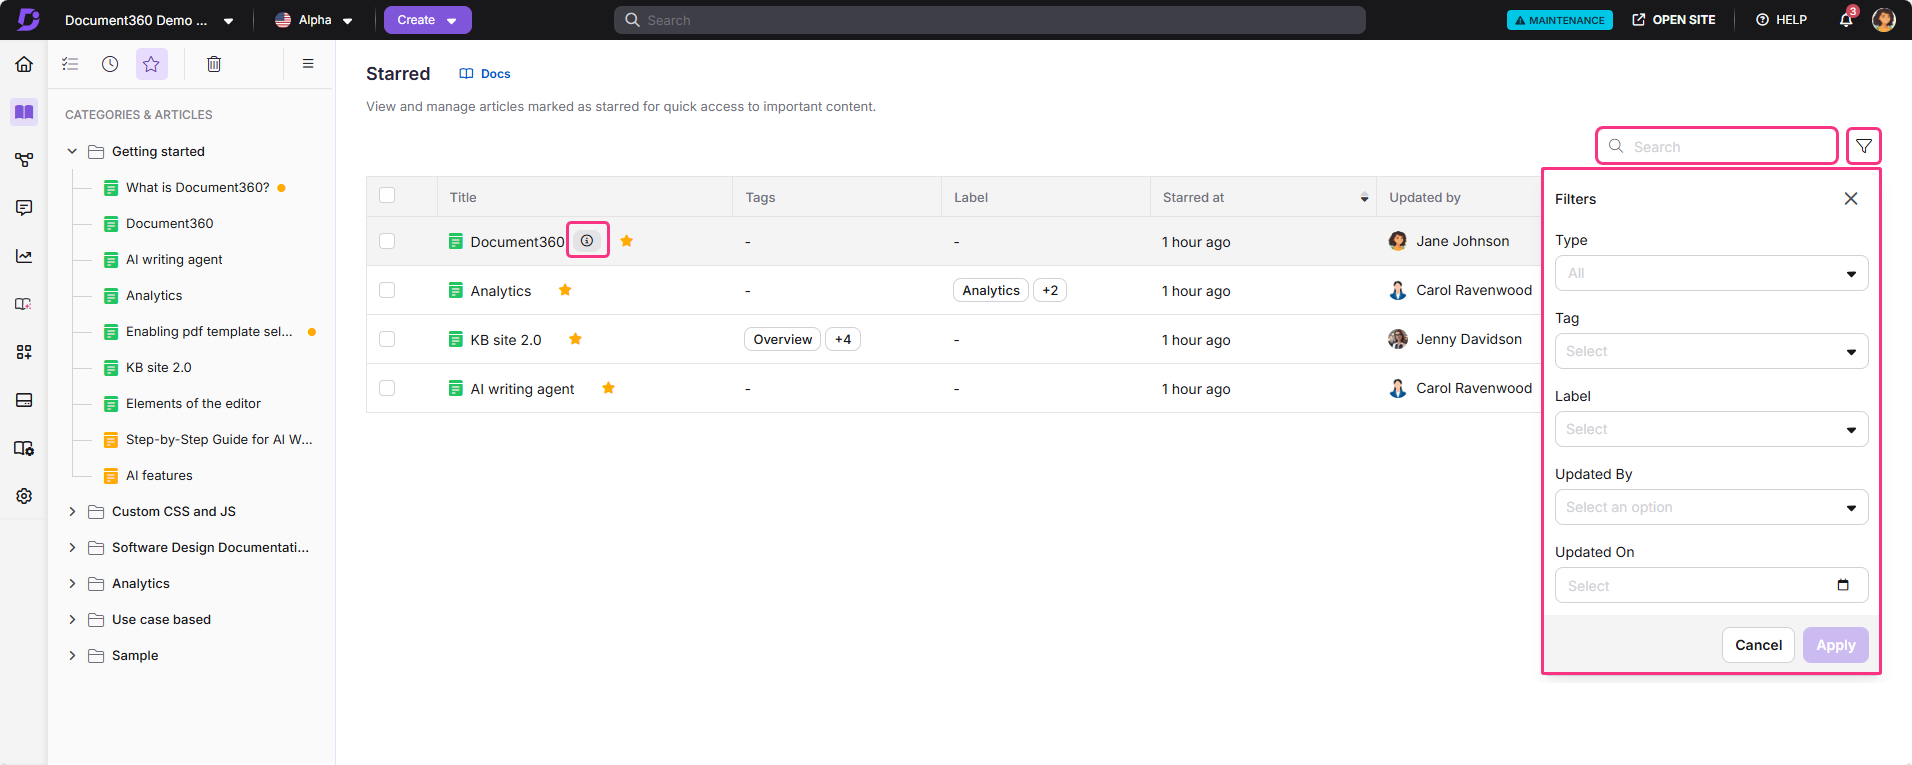Open Analytics chart icon in sidebar
Image resolution: width=1912 pixels, height=765 pixels.
[x=24, y=256]
